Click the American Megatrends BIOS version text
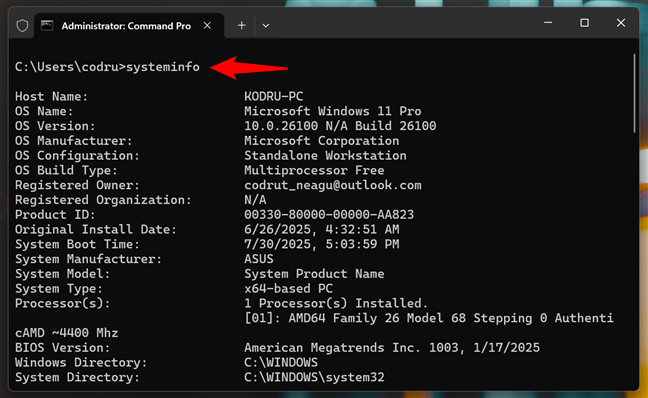The height and width of the screenshot is (398, 648). (392, 348)
